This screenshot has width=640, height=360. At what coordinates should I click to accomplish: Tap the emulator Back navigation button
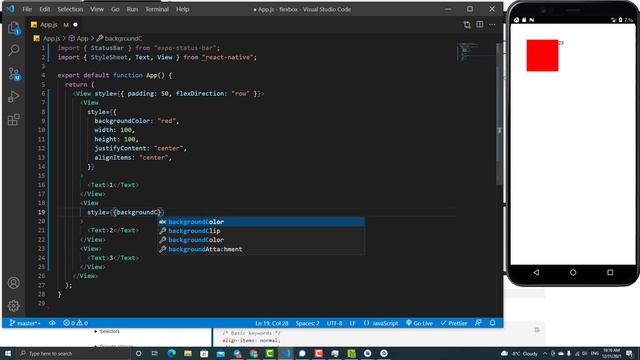(x=536, y=272)
